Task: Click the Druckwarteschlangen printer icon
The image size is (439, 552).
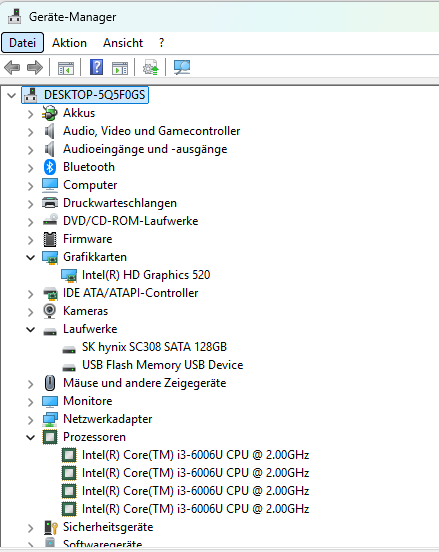Action: 50,203
